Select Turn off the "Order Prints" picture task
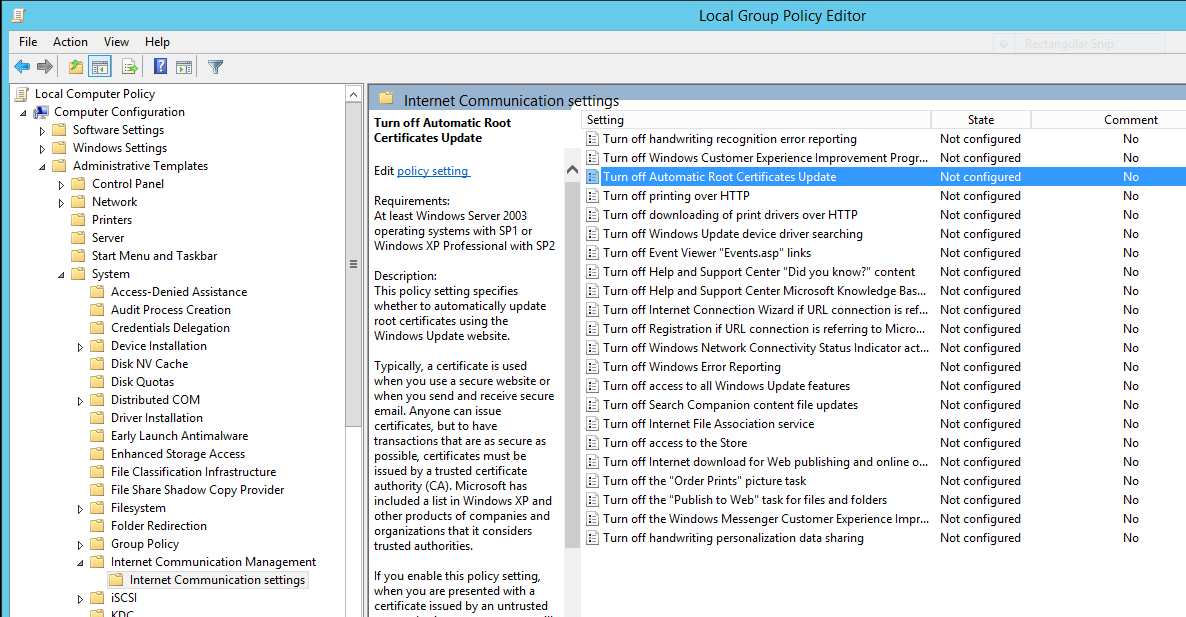The width and height of the screenshot is (1186, 617). pos(705,481)
